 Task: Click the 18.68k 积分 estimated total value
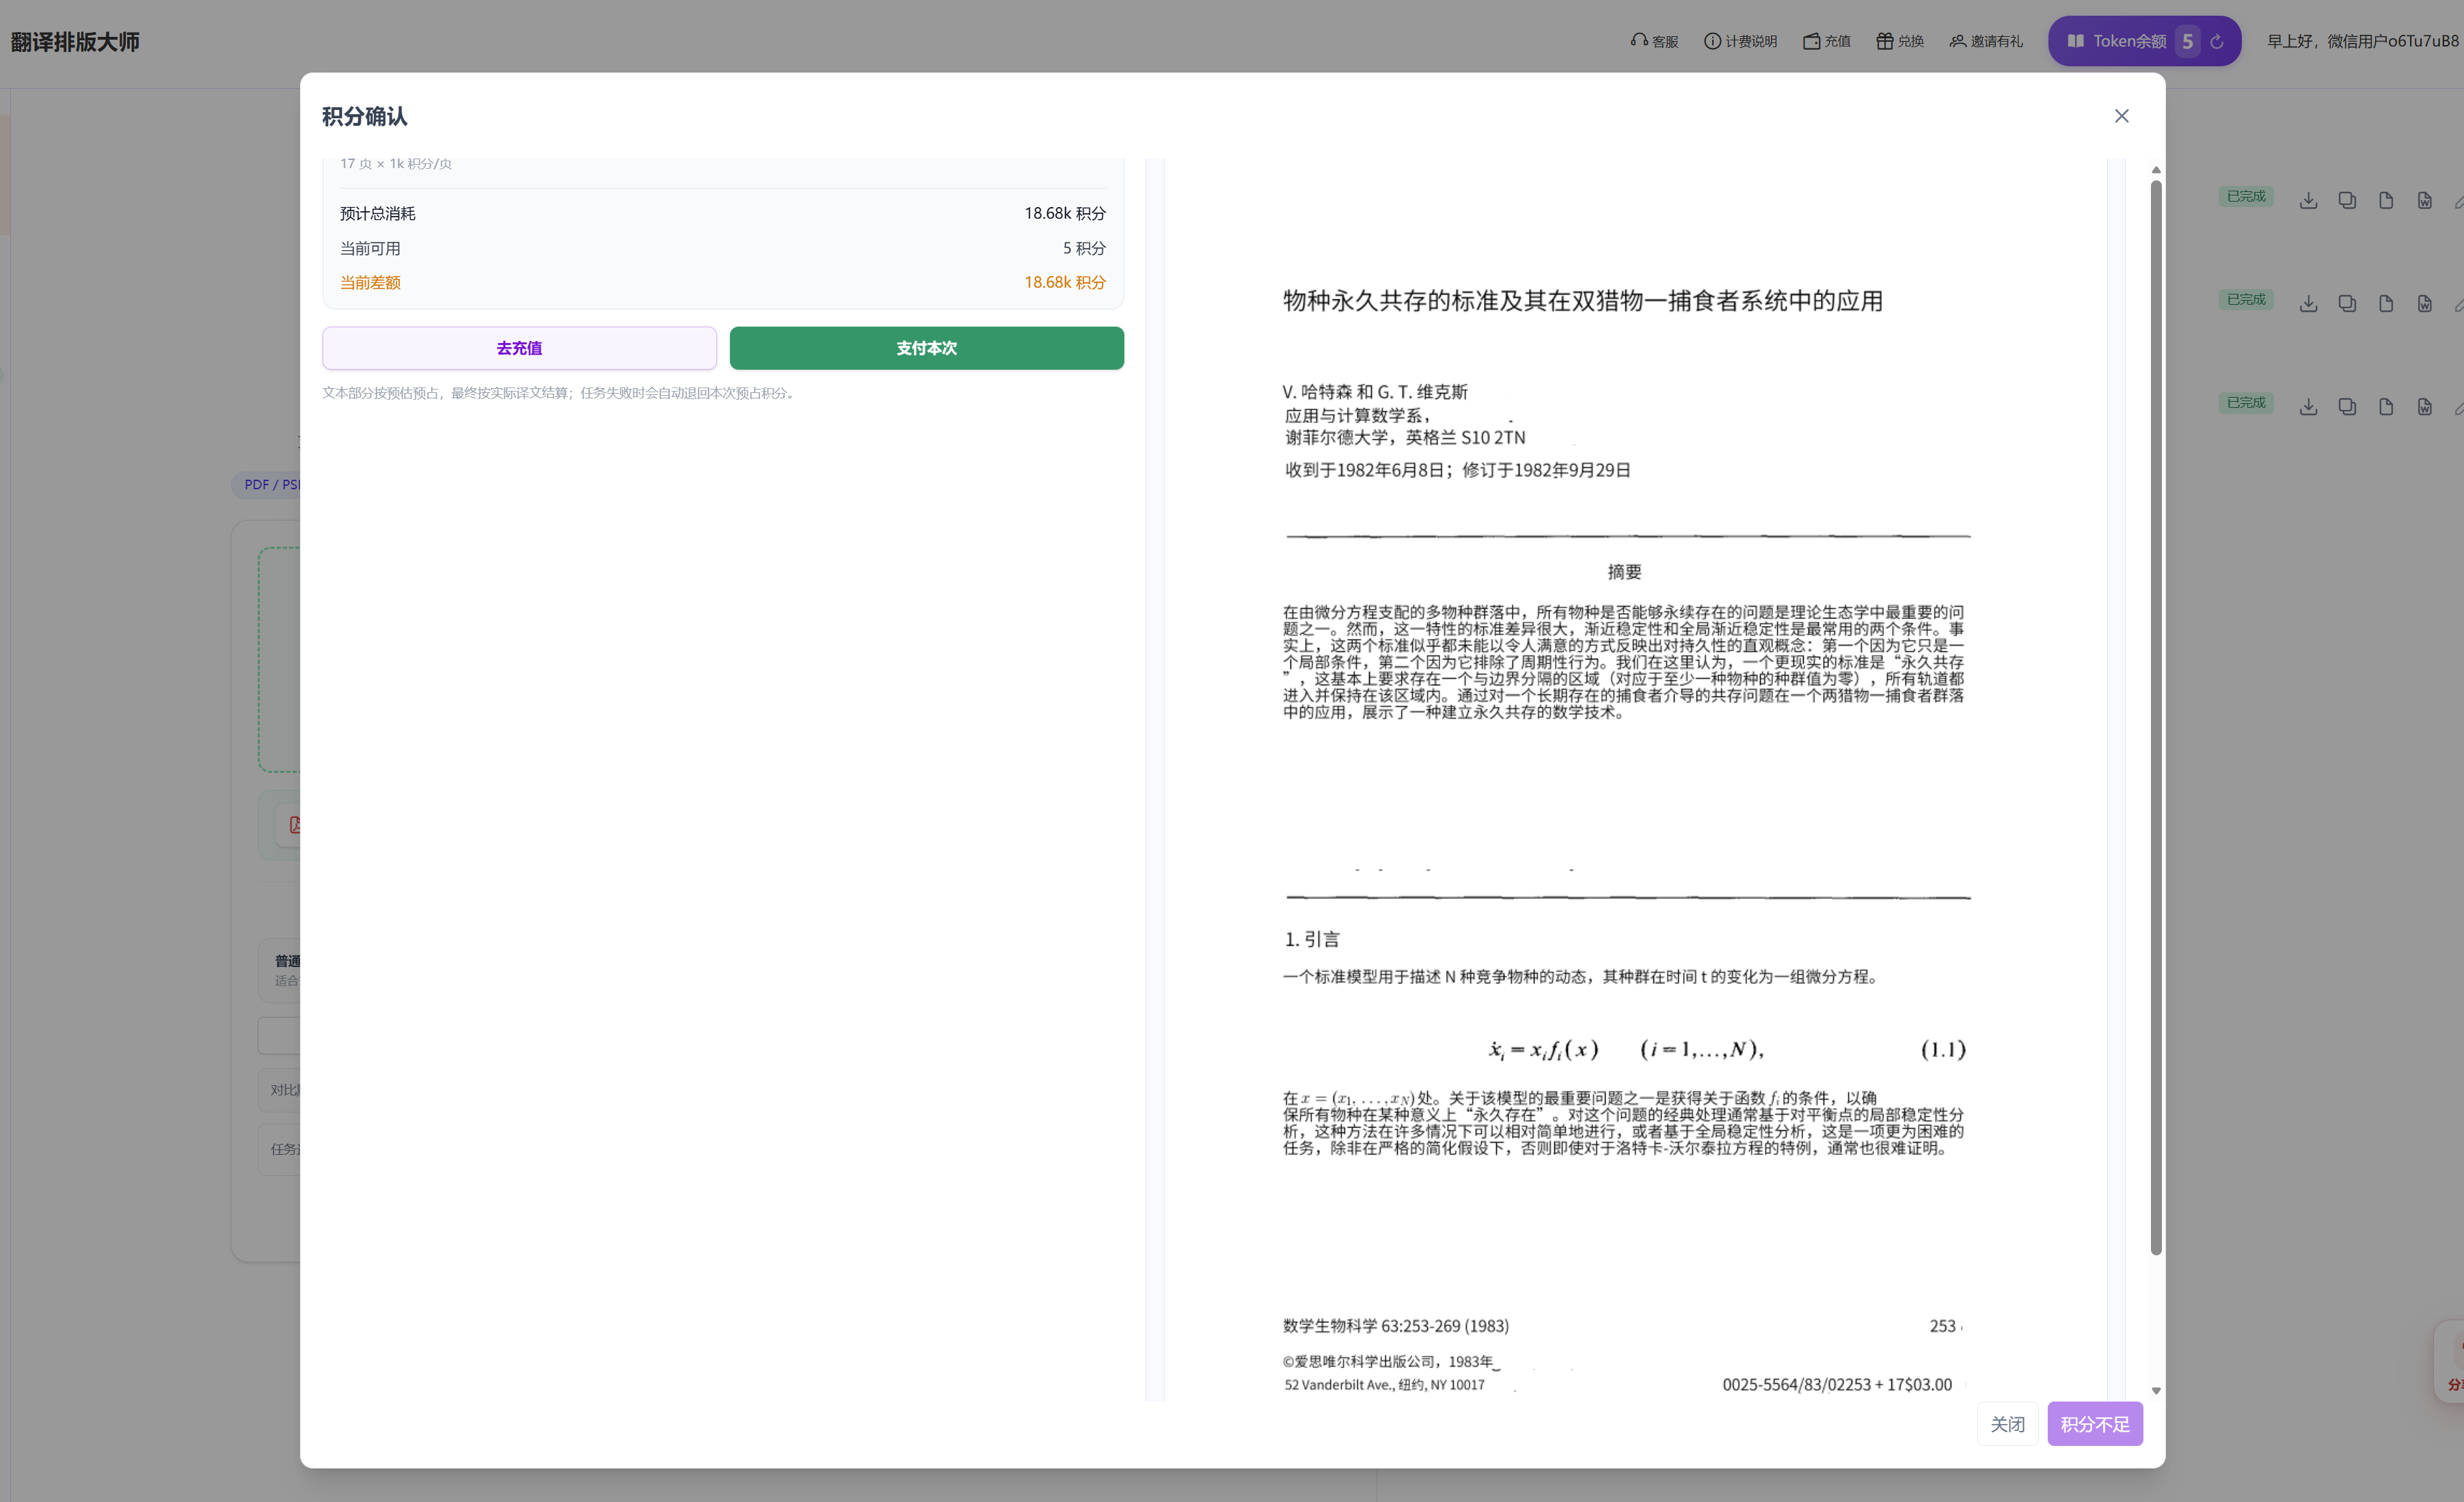pyautogui.click(x=1065, y=213)
